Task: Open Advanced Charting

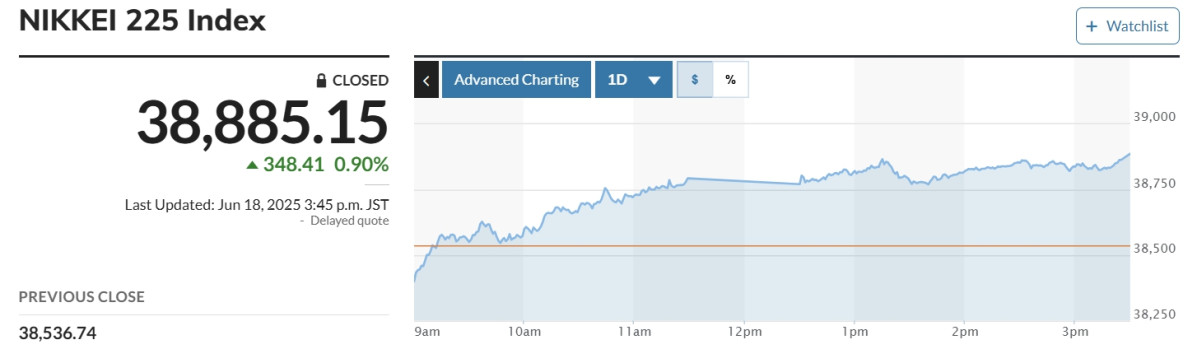Action: (x=516, y=79)
